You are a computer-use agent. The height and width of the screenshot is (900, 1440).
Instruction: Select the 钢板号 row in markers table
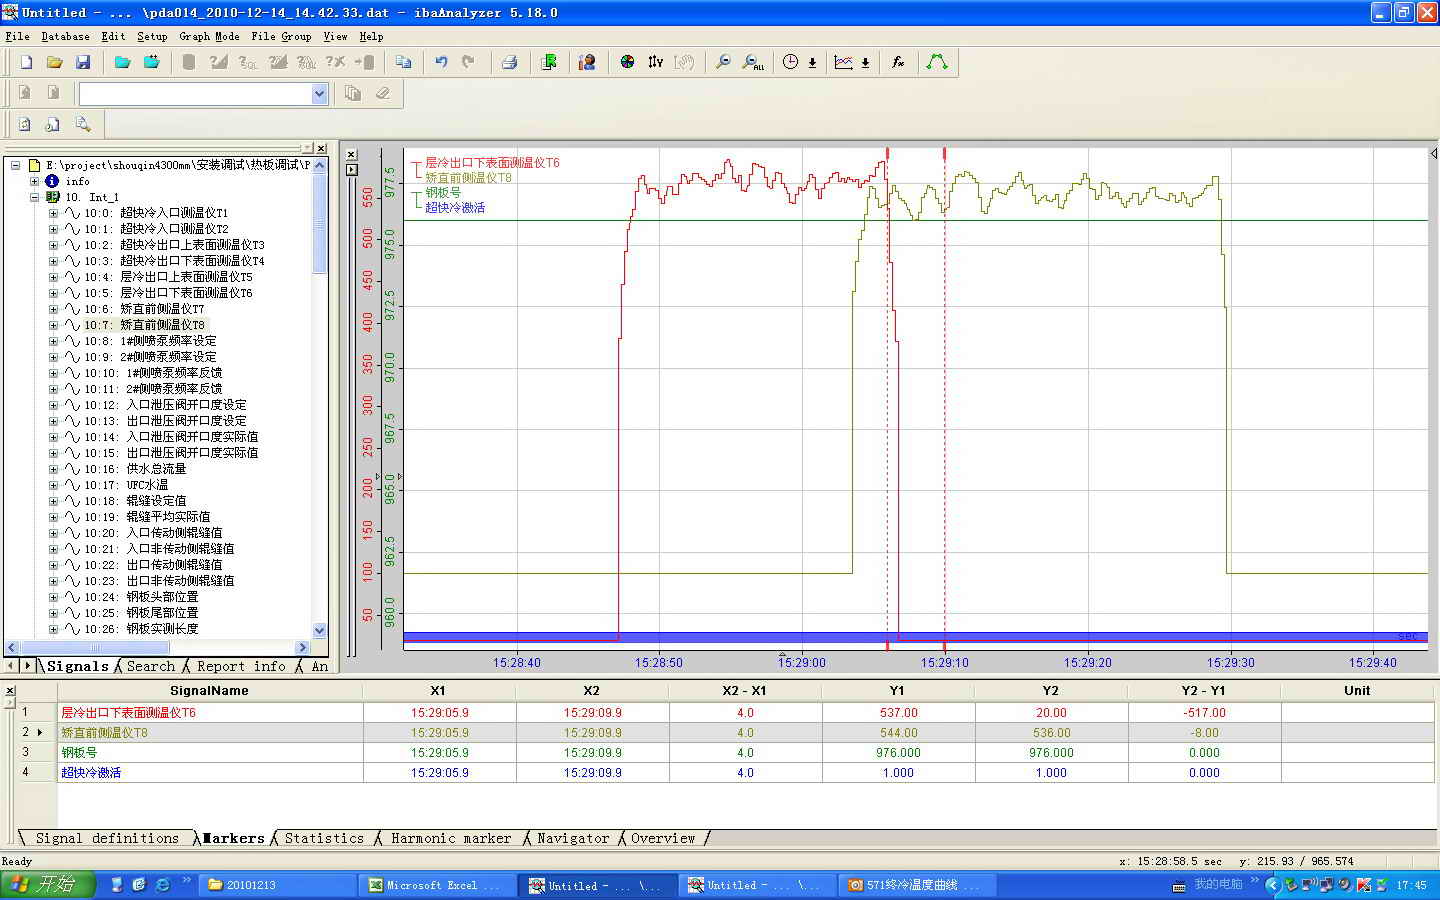(80, 752)
